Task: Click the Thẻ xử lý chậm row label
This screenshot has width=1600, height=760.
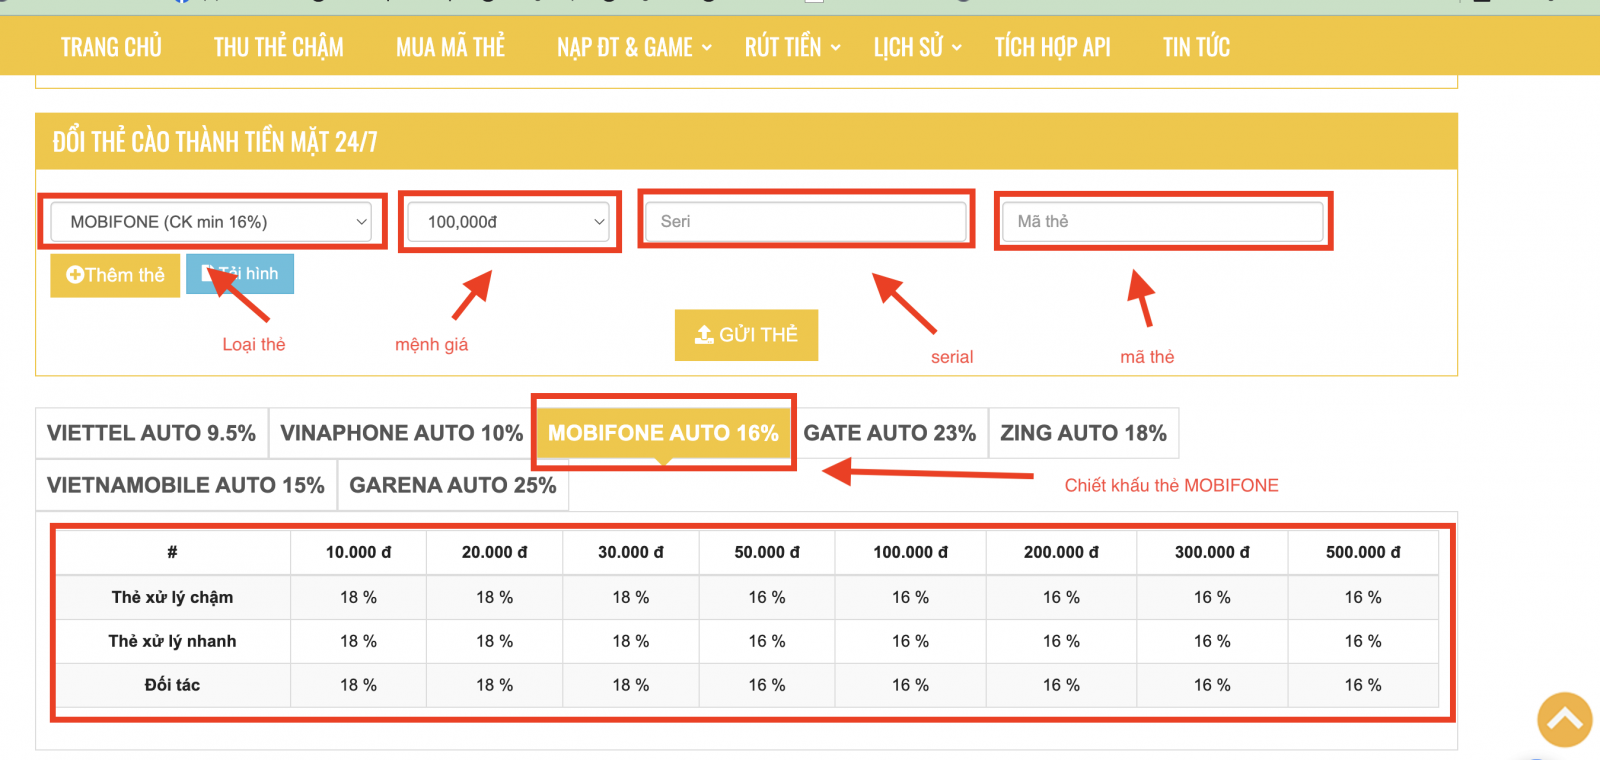Action: (172, 597)
